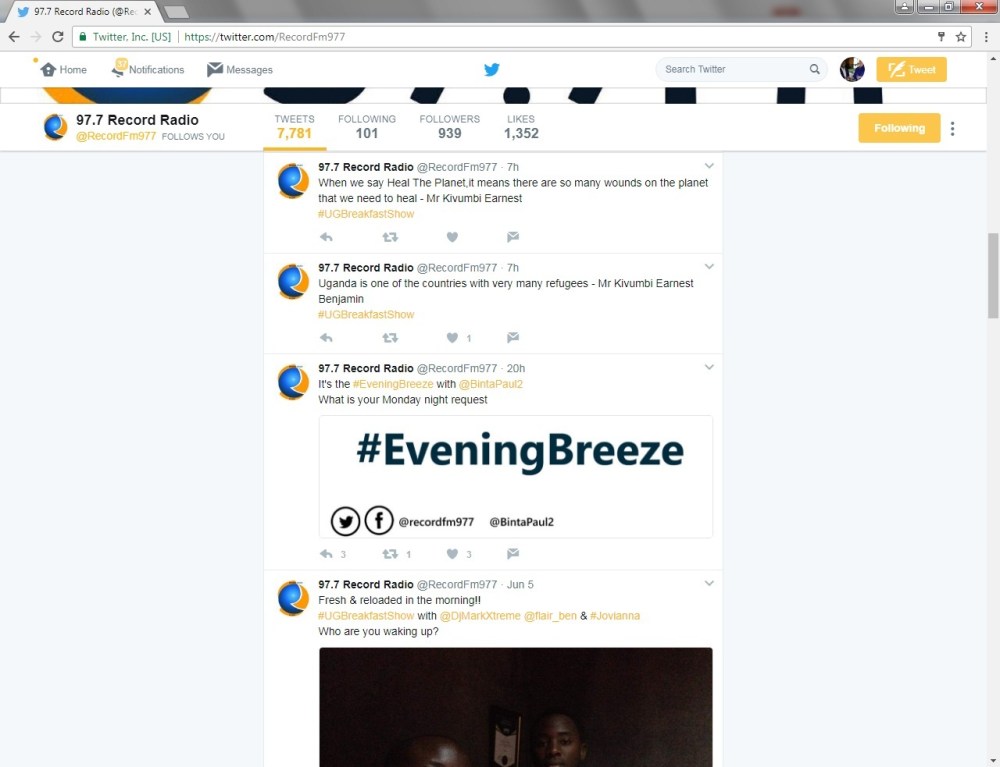The height and width of the screenshot is (767, 1000).
Task: Send the #EveningBreeze tweet by direct message
Action: 513,553
